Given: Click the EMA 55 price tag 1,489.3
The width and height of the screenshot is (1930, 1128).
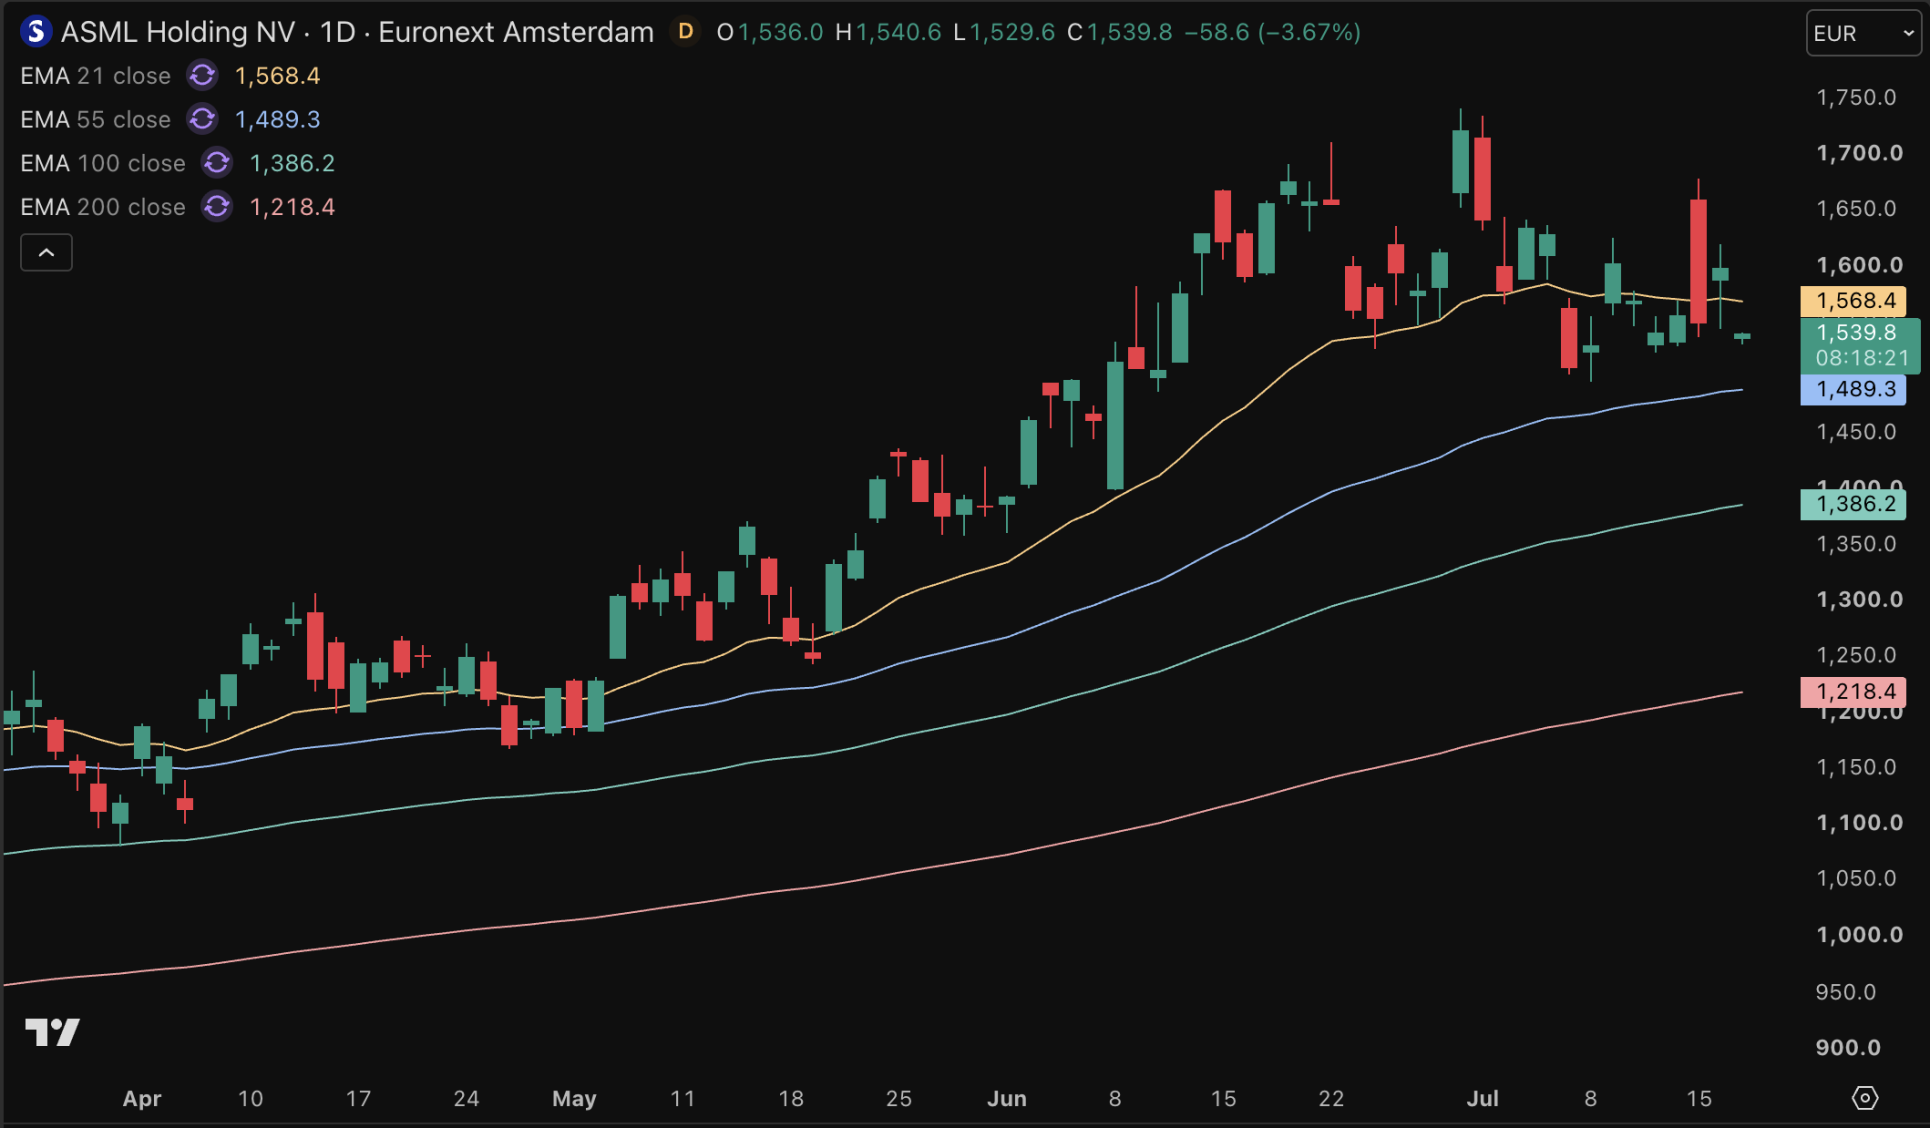Looking at the screenshot, I should point(1854,389).
